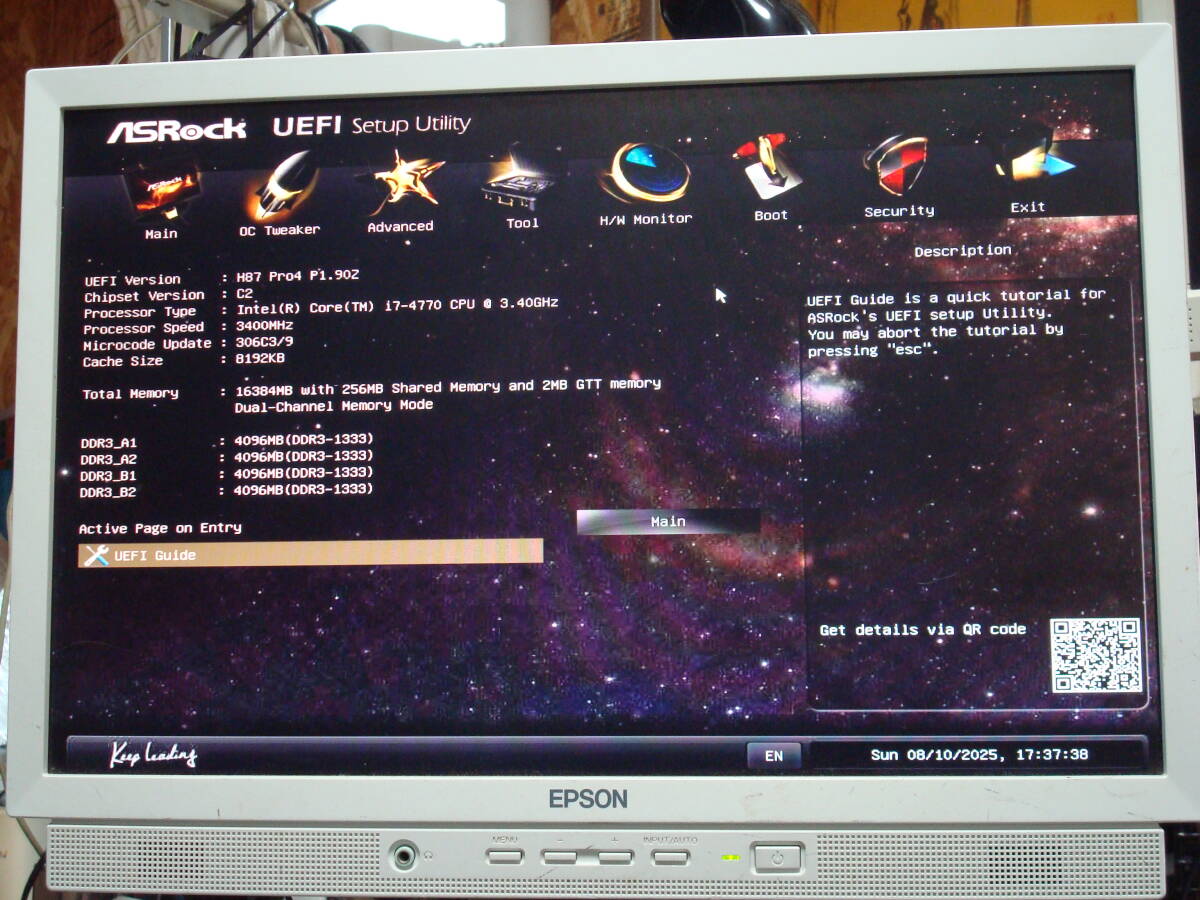
Task: Click the Keep Leading slogan
Action: point(153,755)
